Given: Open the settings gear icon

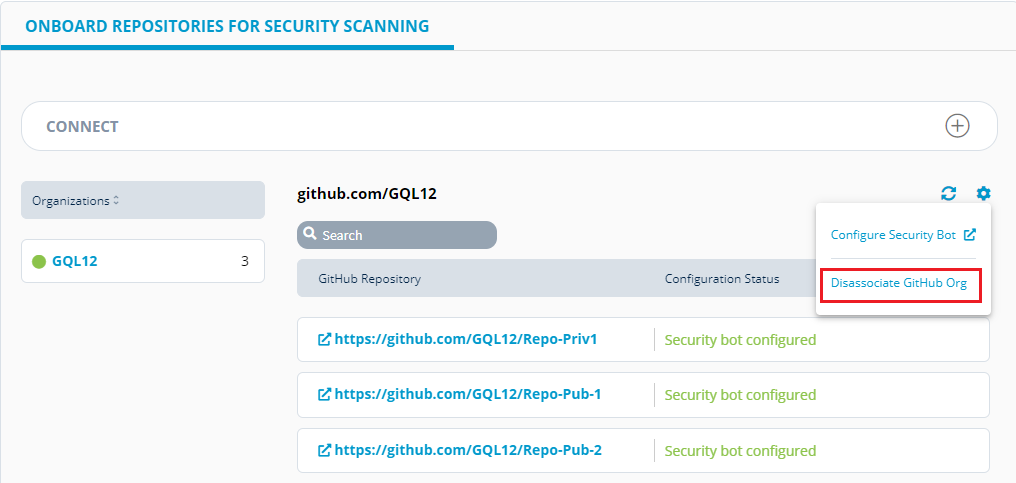Looking at the screenshot, I should click(x=984, y=193).
